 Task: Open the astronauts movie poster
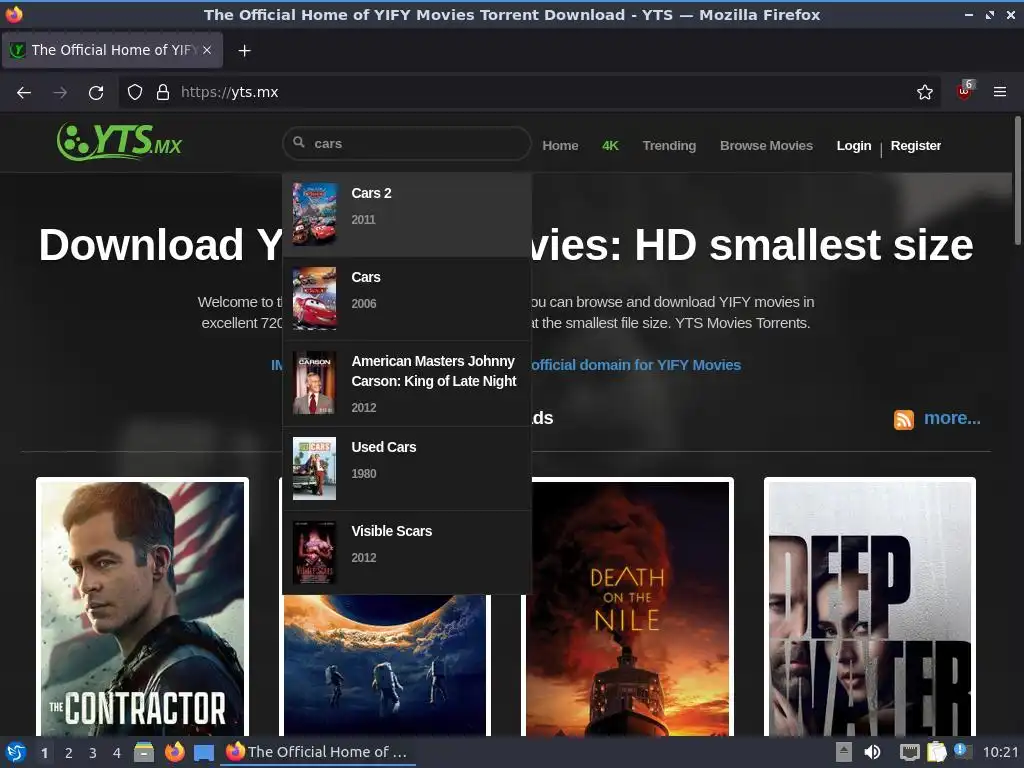[385, 665]
